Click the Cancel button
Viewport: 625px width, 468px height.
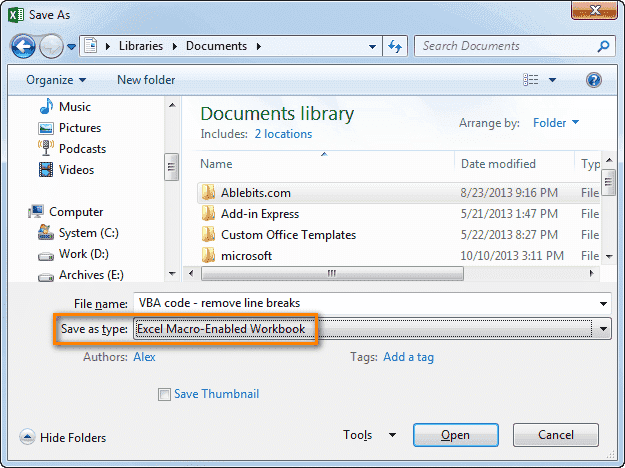[555, 435]
